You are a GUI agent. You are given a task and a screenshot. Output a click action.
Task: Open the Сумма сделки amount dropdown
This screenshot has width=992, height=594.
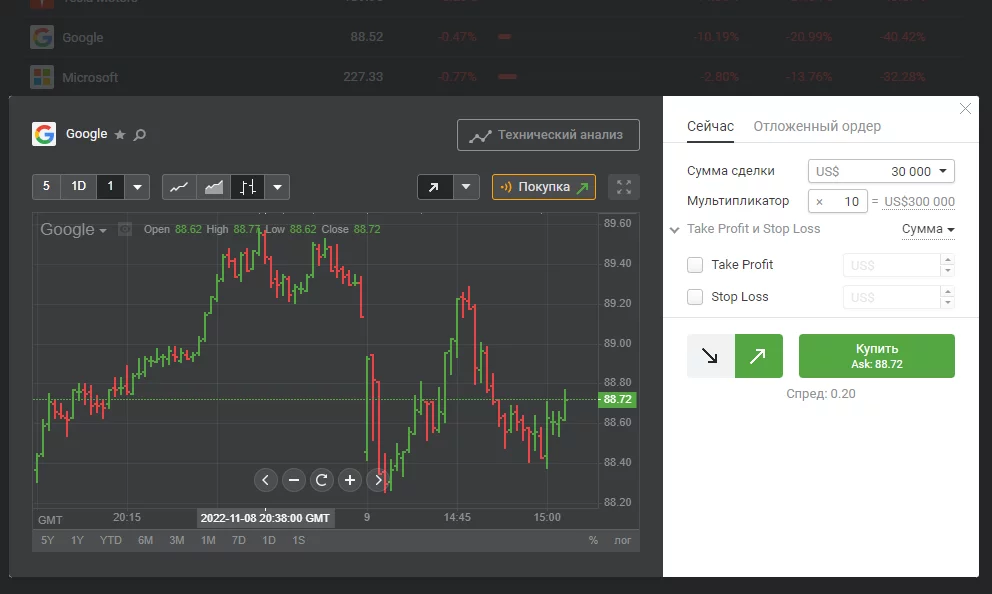943,172
